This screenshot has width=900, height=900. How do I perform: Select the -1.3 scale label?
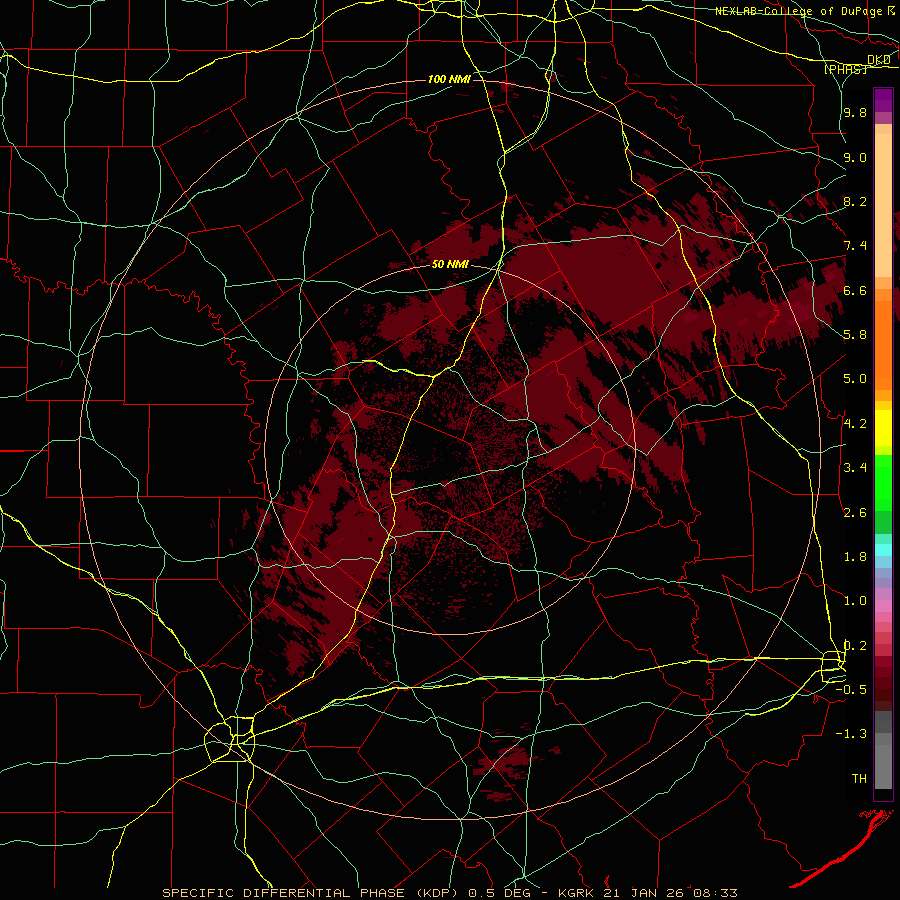(x=851, y=734)
